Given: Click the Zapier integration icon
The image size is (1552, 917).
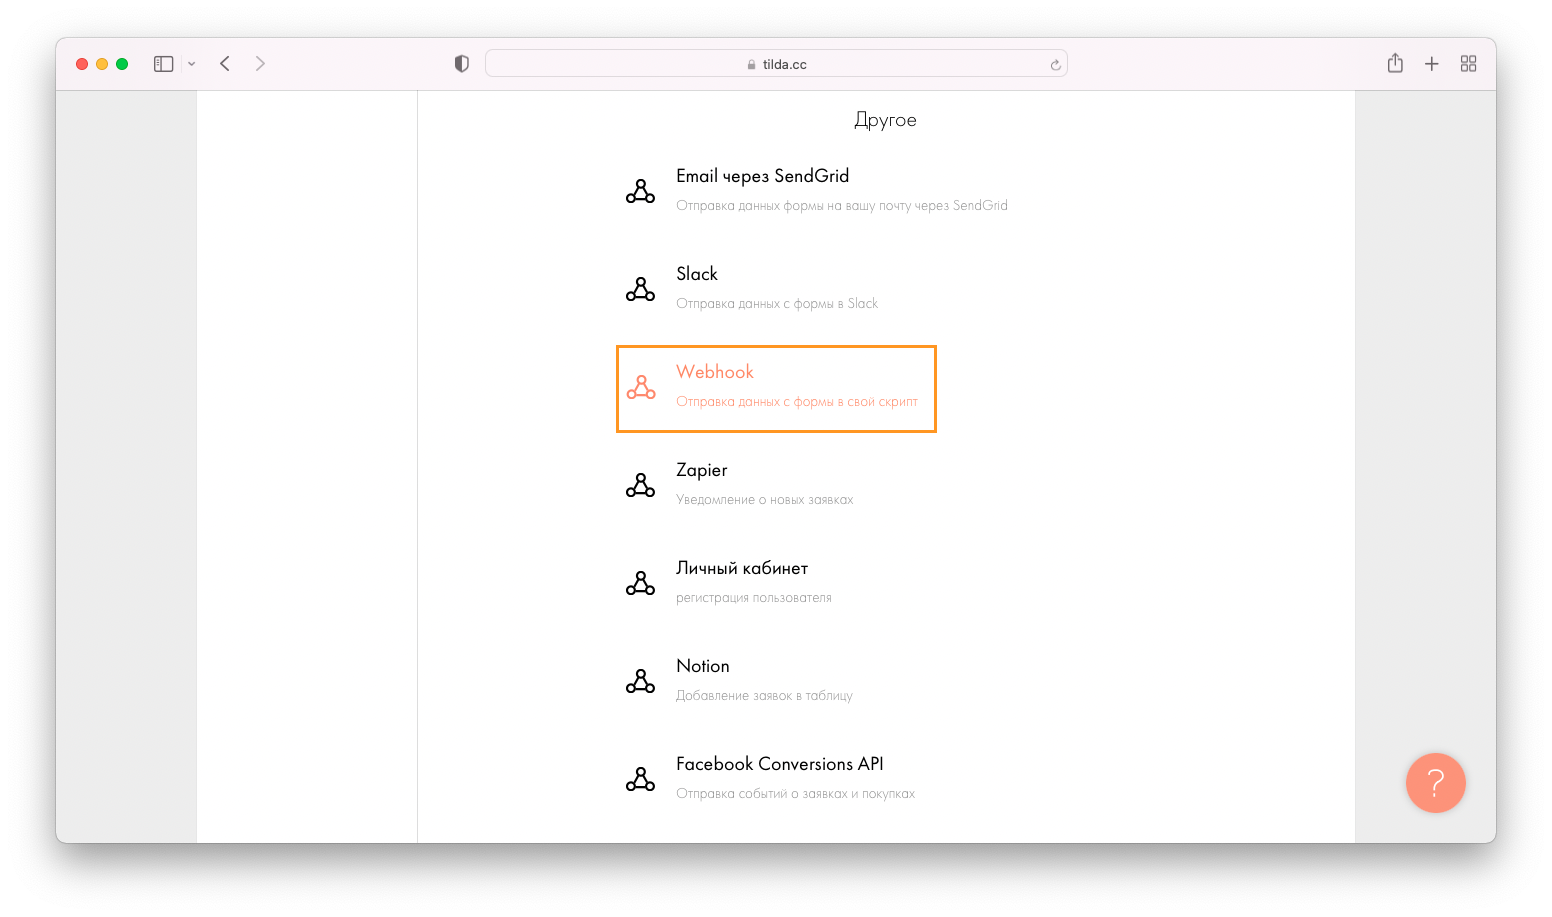Looking at the screenshot, I should click(640, 484).
